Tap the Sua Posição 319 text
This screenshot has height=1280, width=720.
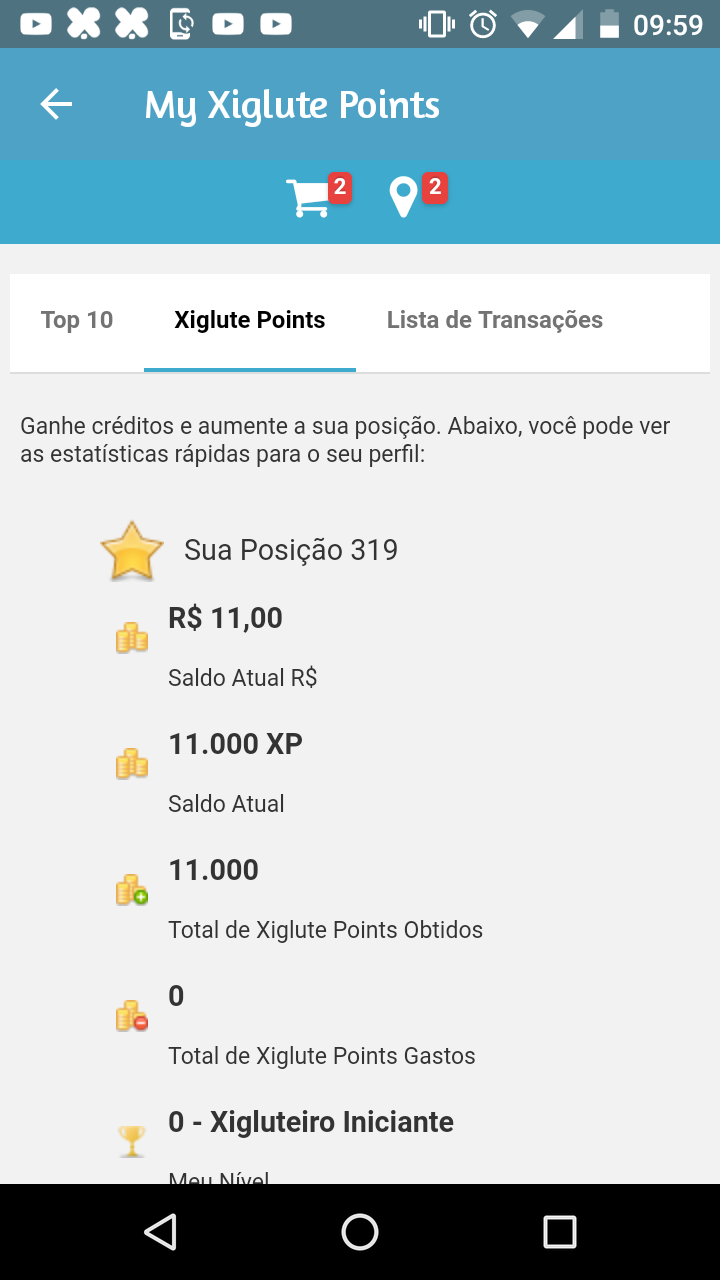(291, 550)
